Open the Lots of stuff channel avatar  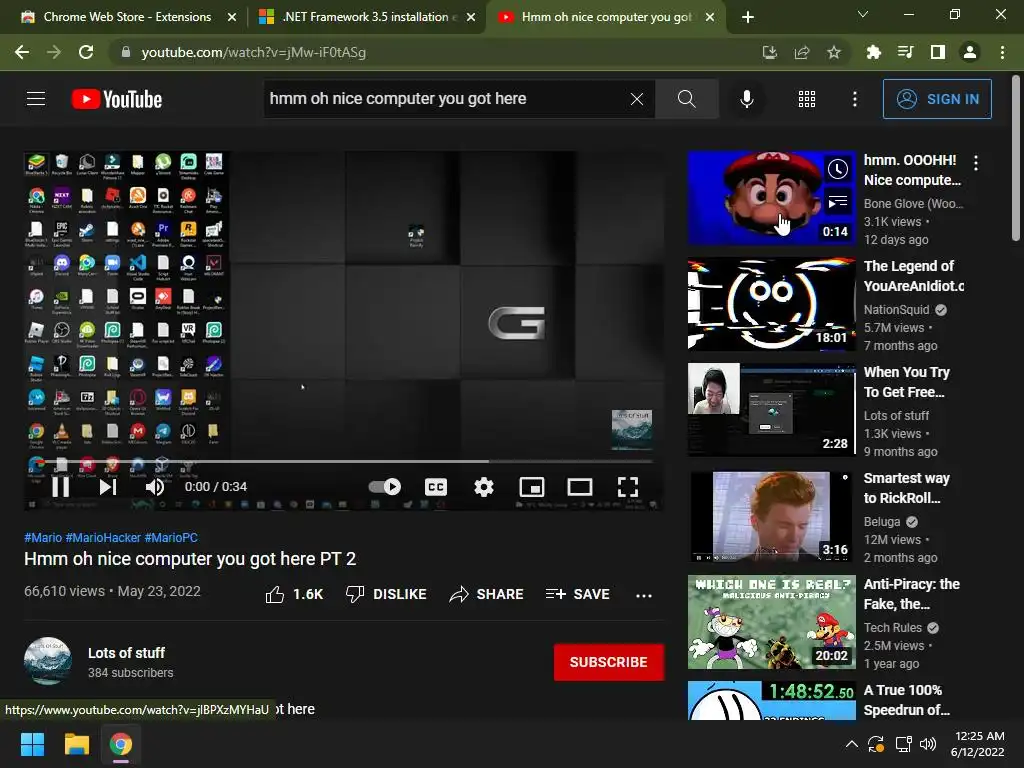[x=48, y=661]
